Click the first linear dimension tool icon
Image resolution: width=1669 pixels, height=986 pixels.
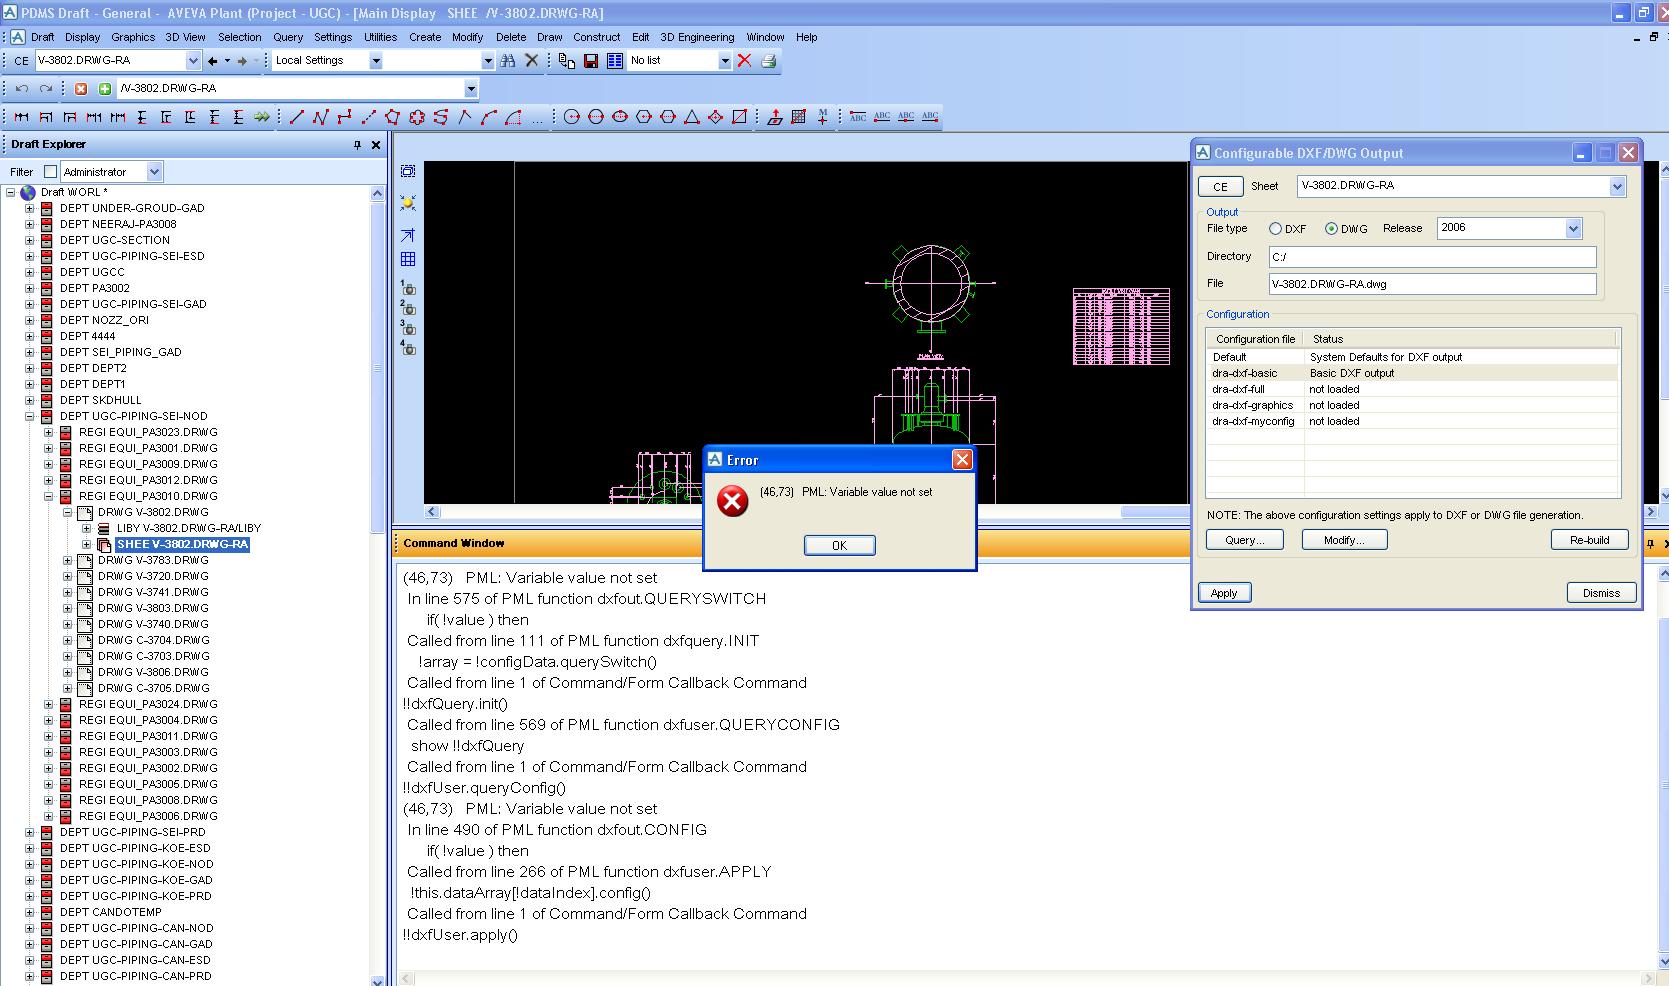(21, 117)
